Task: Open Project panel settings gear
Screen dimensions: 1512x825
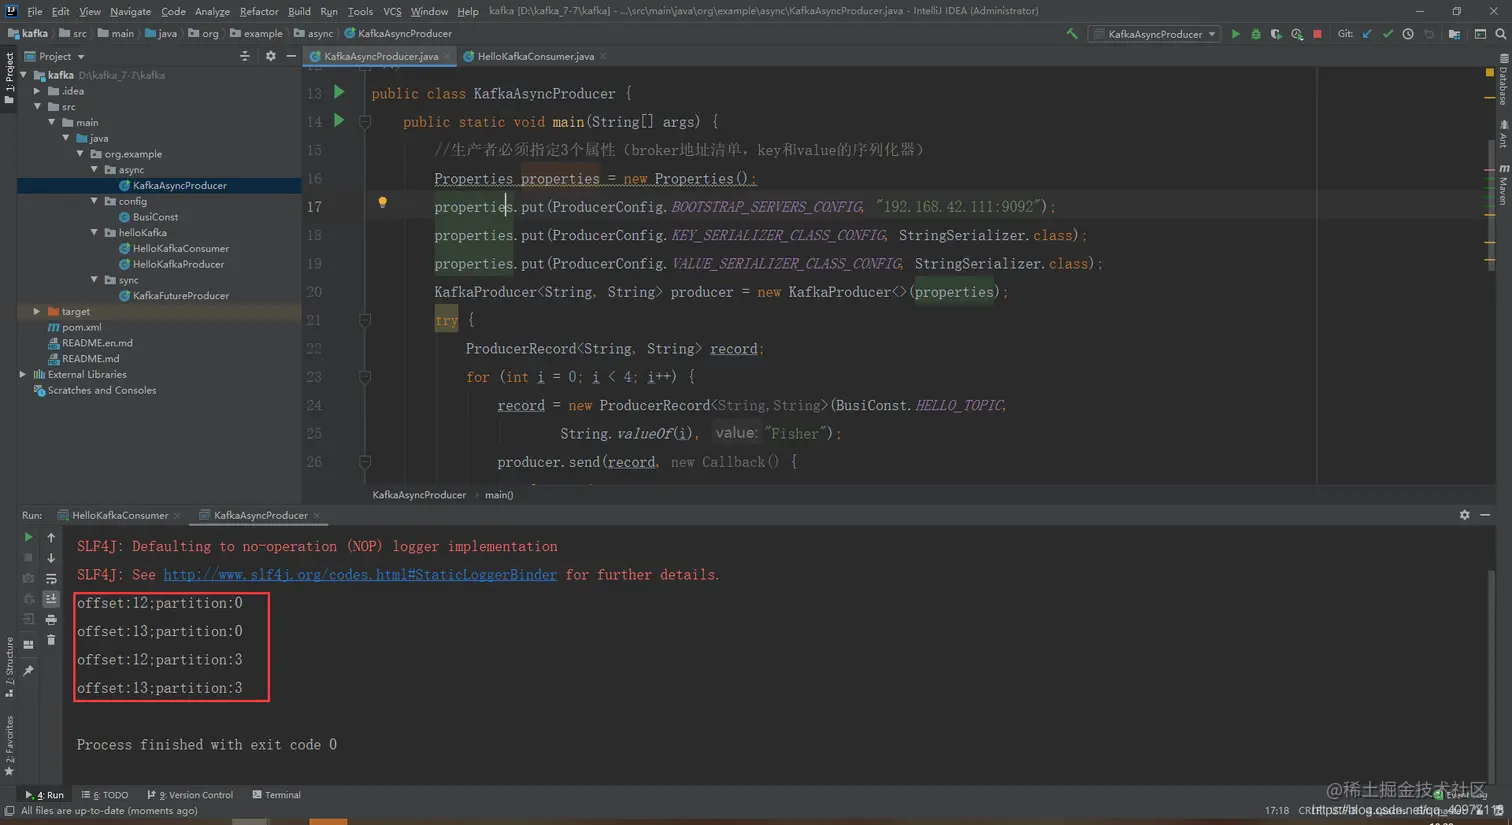Action: (x=270, y=57)
